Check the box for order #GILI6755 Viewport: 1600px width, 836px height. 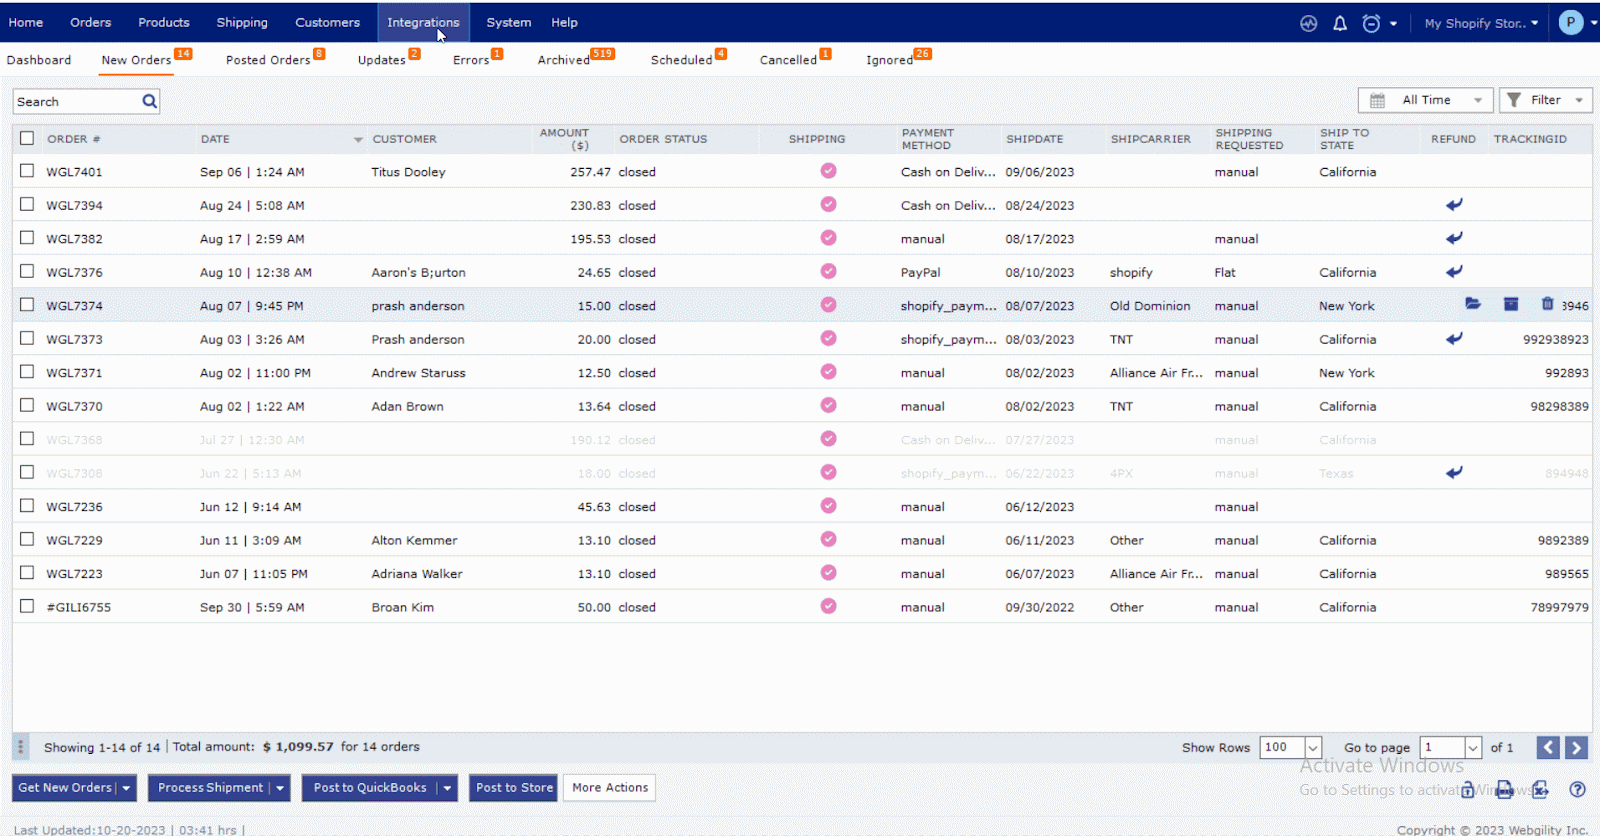click(27, 606)
